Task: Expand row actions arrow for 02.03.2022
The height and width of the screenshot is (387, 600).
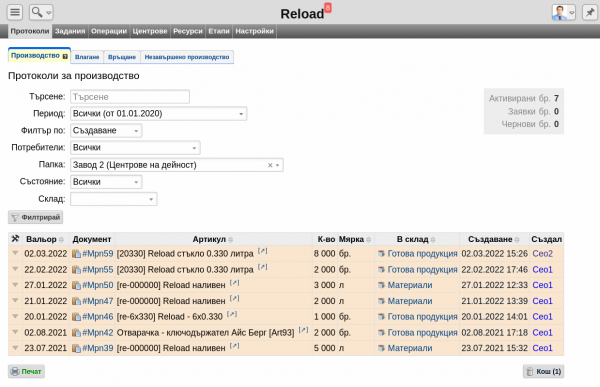Action: click(x=15, y=253)
